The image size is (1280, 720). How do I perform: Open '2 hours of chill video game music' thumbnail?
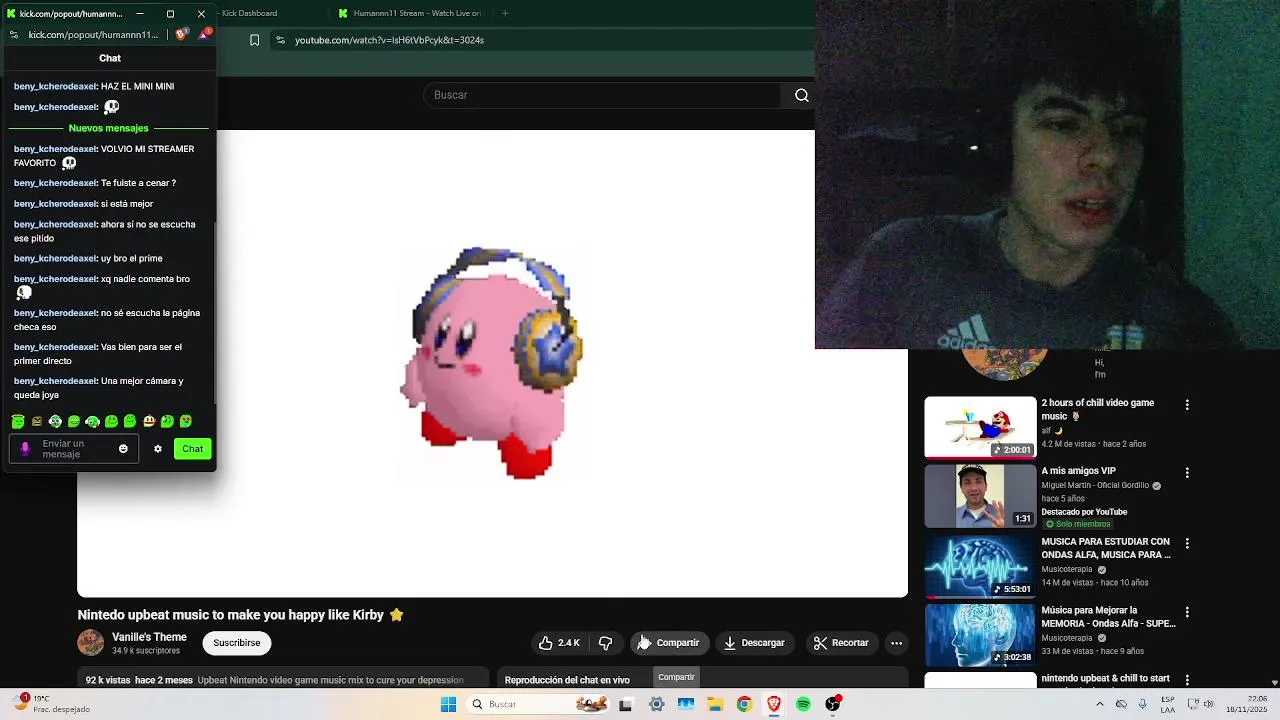pos(980,428)
